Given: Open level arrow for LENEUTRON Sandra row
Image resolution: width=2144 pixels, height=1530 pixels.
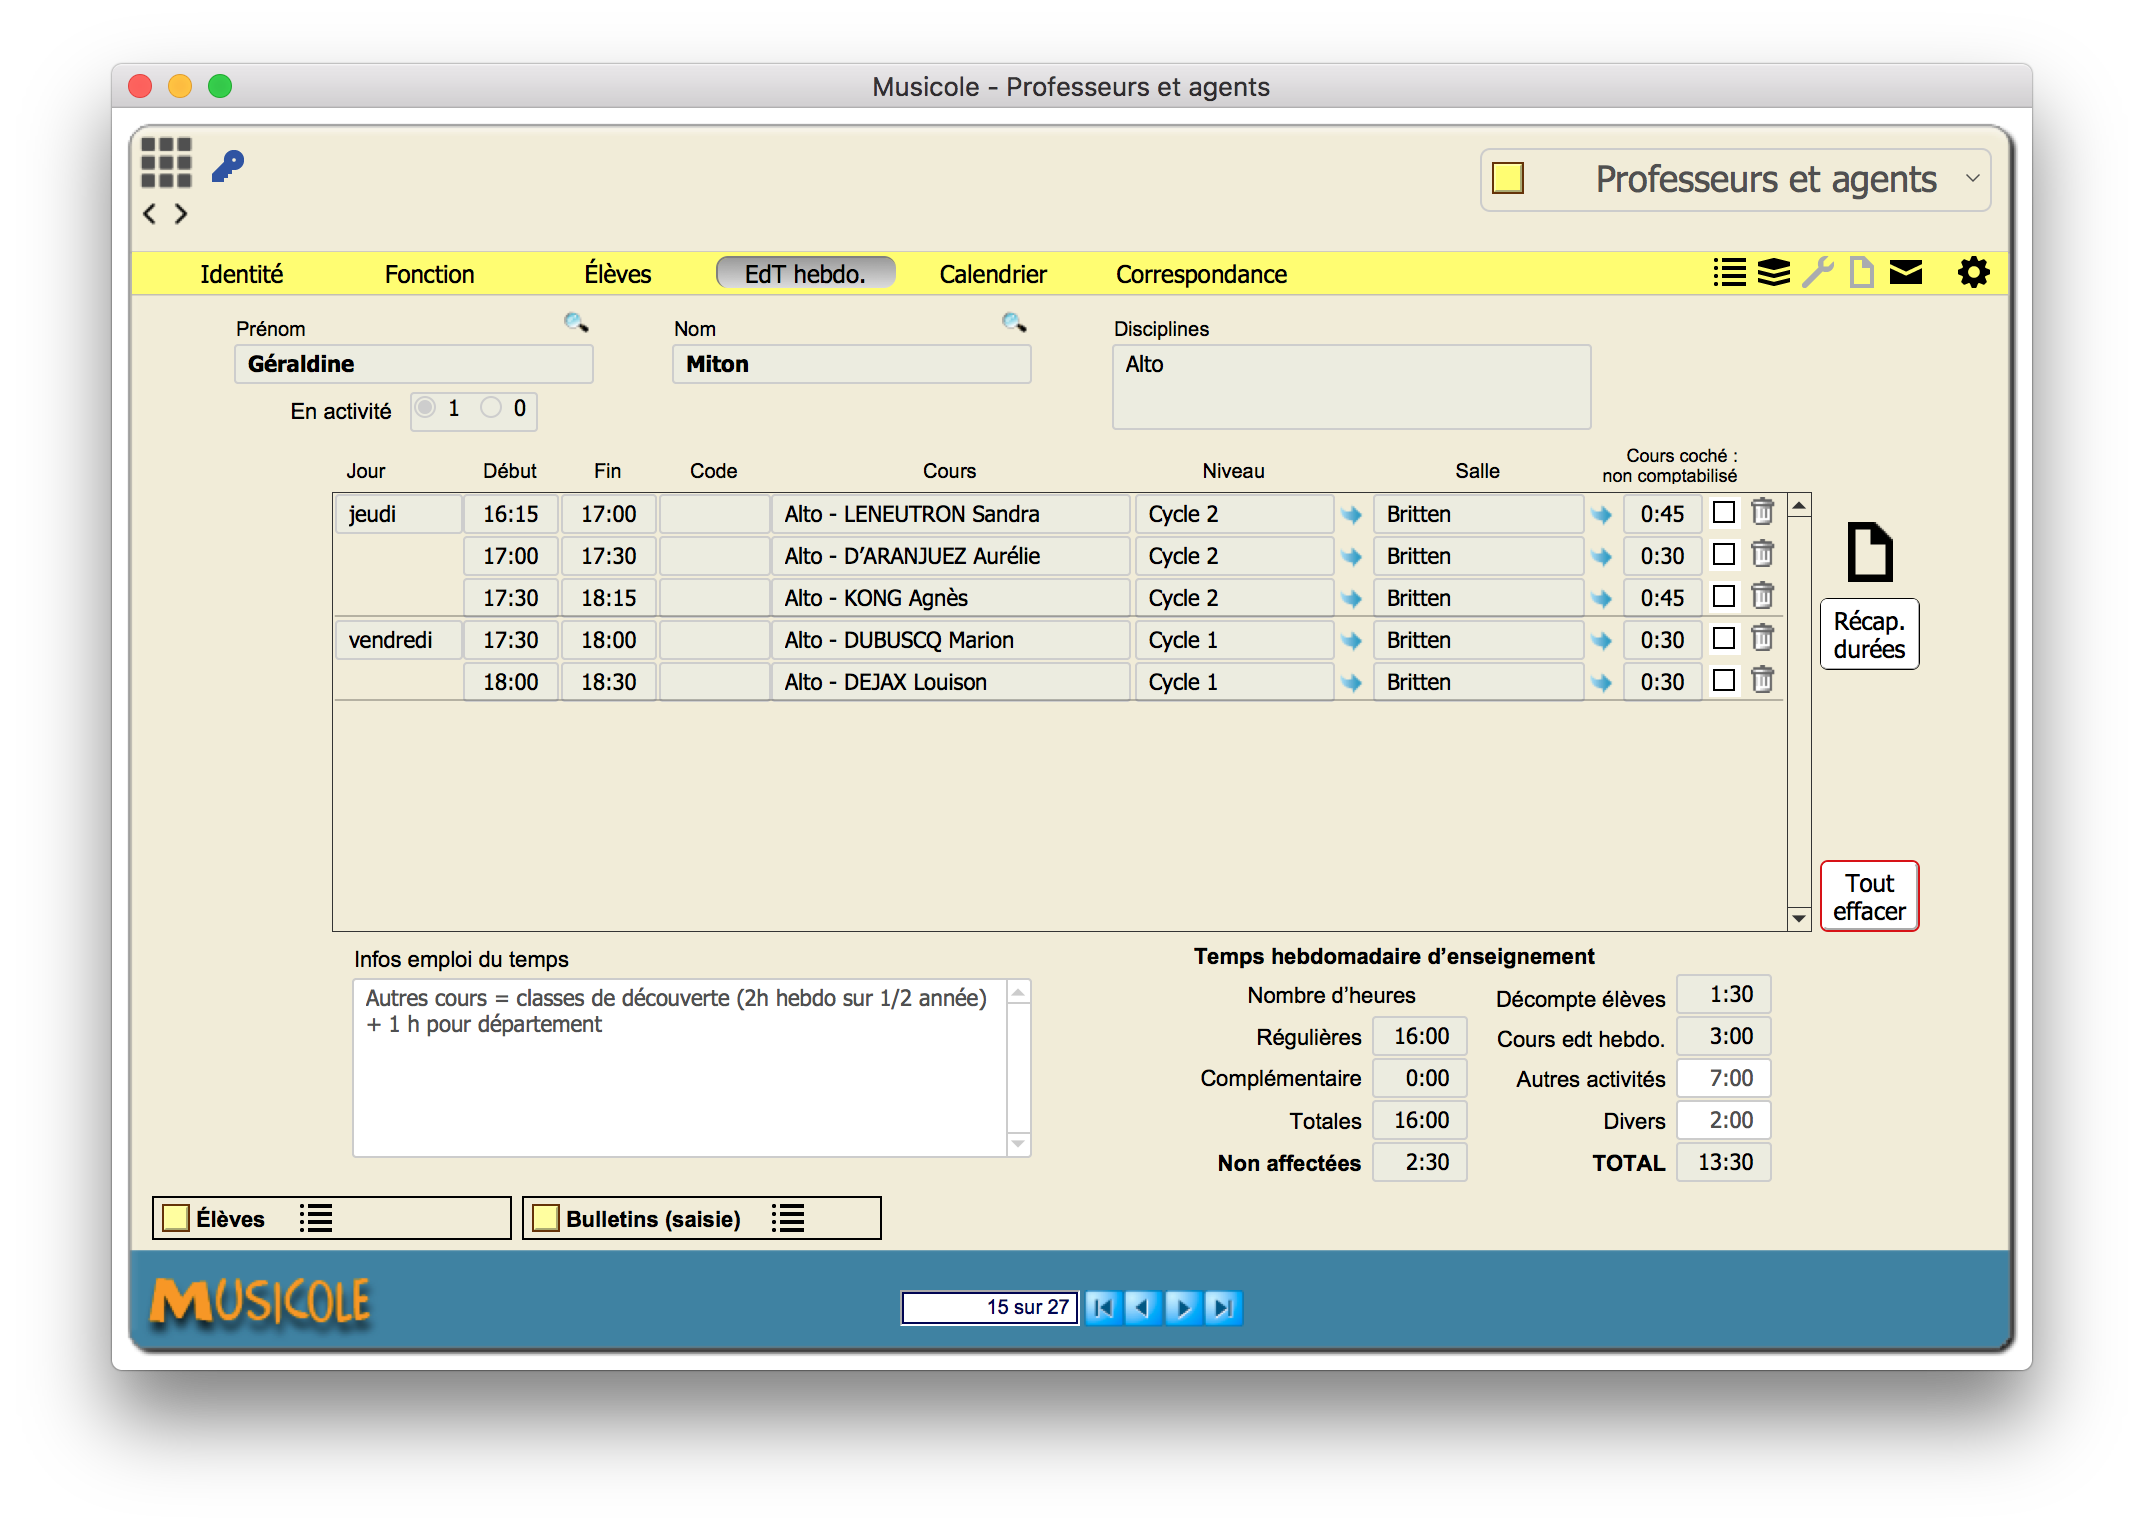Looking at the screenshot, I should point(1352,514).
